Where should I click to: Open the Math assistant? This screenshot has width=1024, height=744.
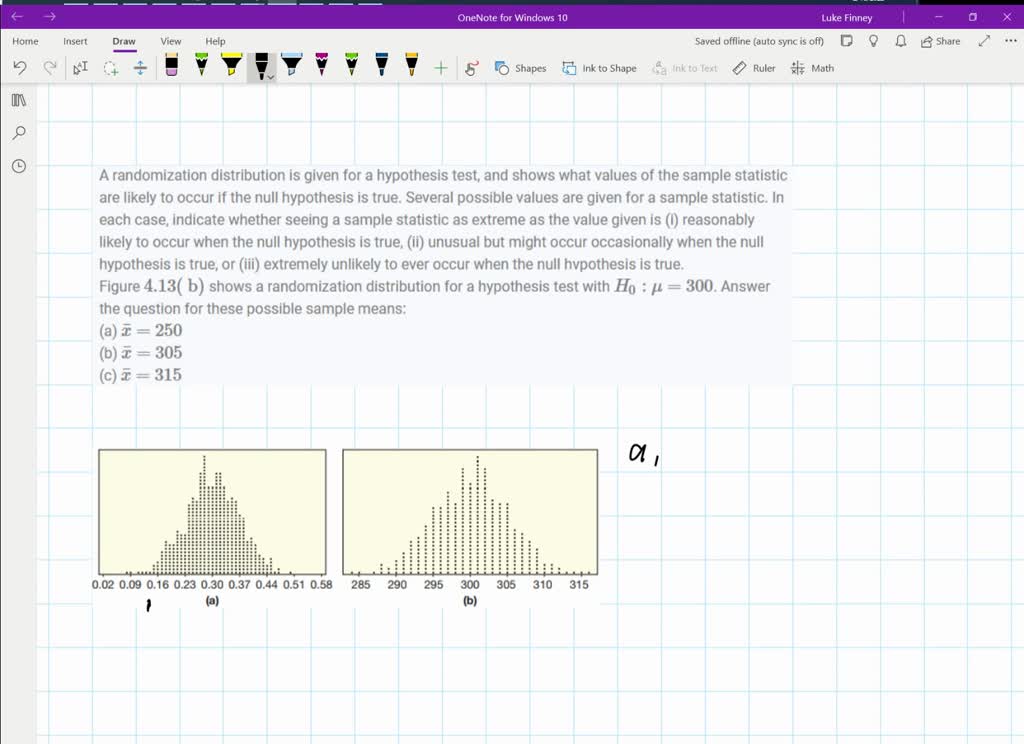[x=812, y=68]
